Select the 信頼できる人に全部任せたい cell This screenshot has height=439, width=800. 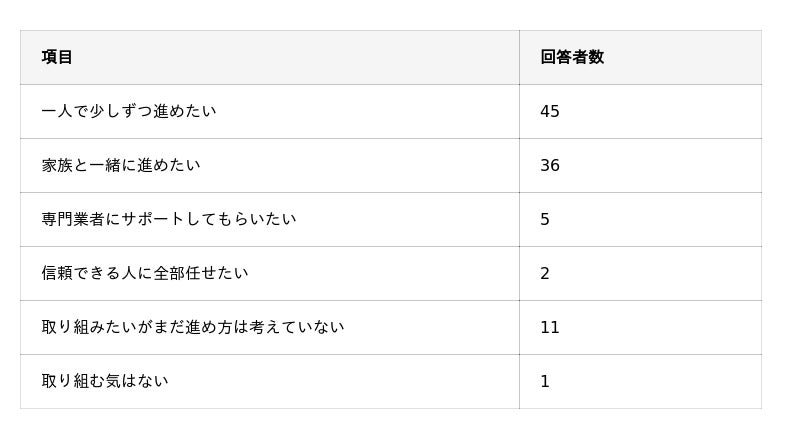145,273
